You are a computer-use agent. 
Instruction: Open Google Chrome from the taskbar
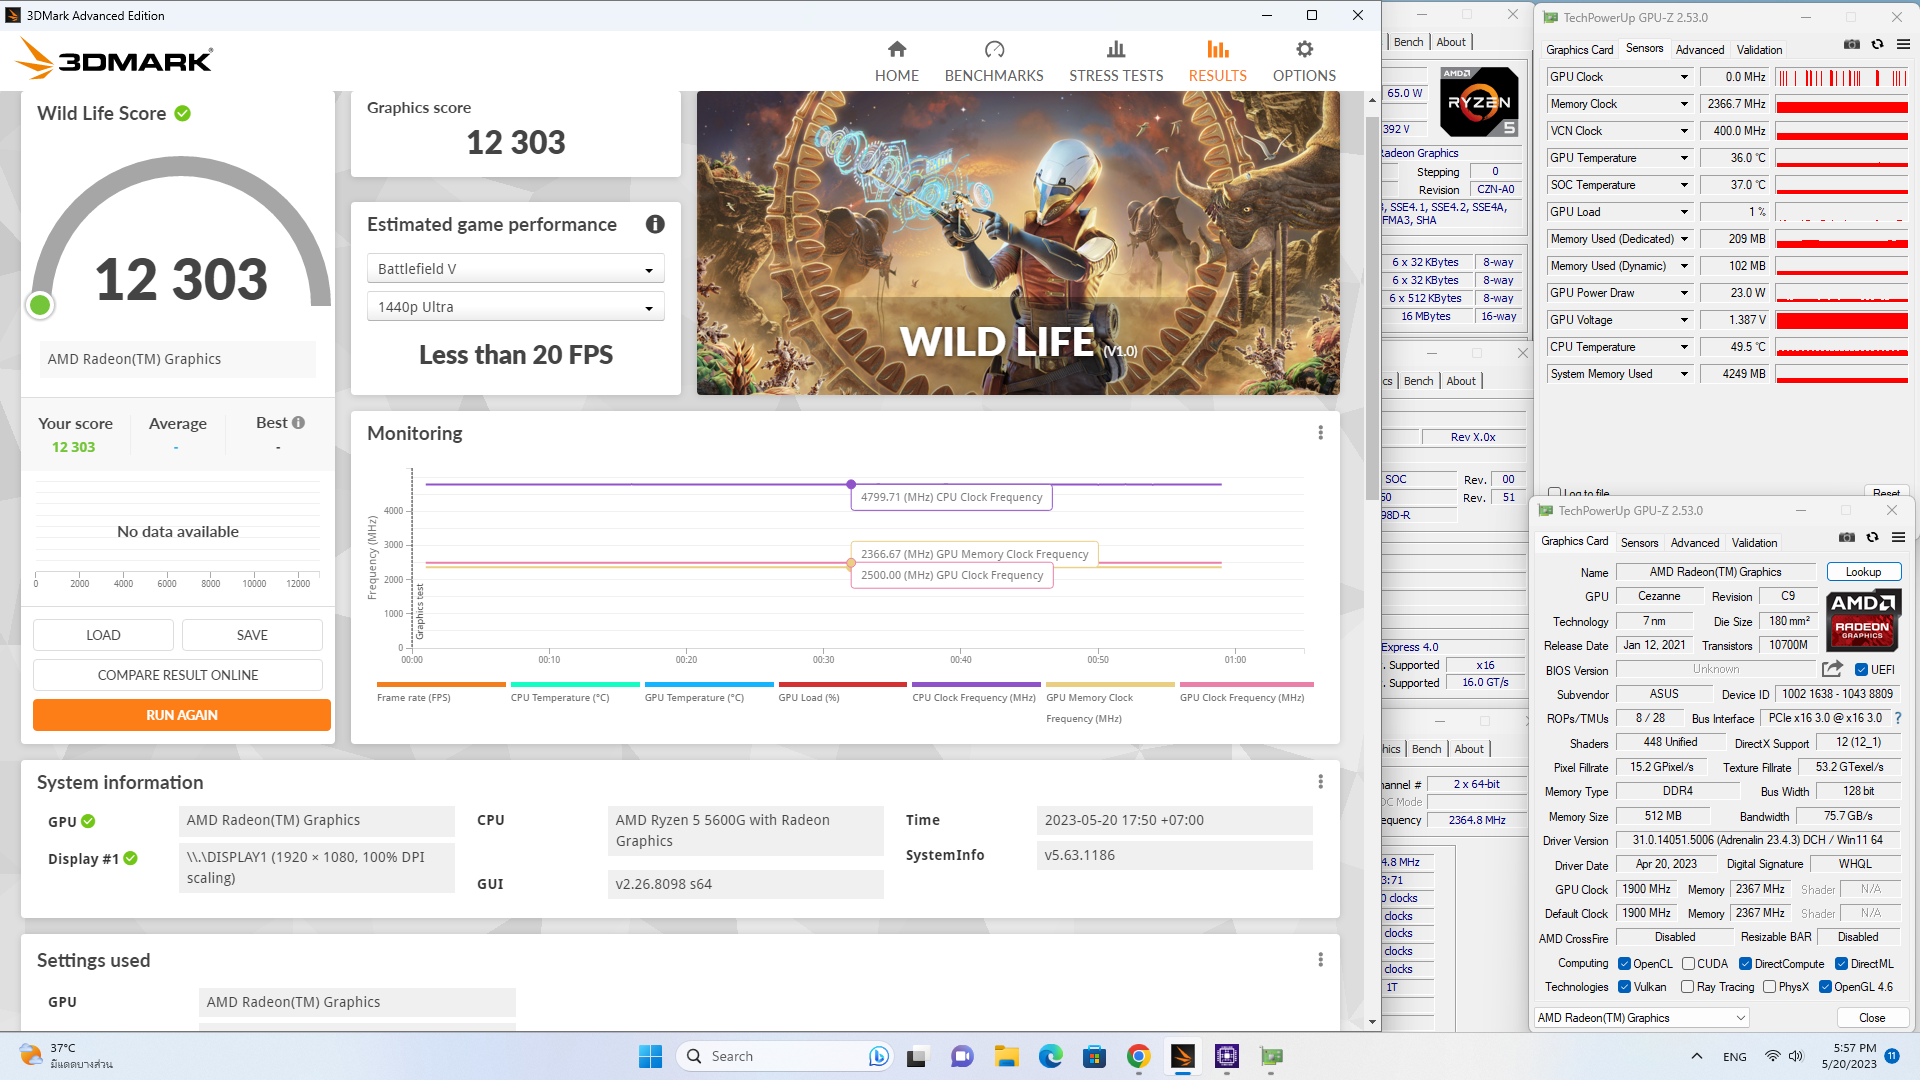click(1138, 1056)
